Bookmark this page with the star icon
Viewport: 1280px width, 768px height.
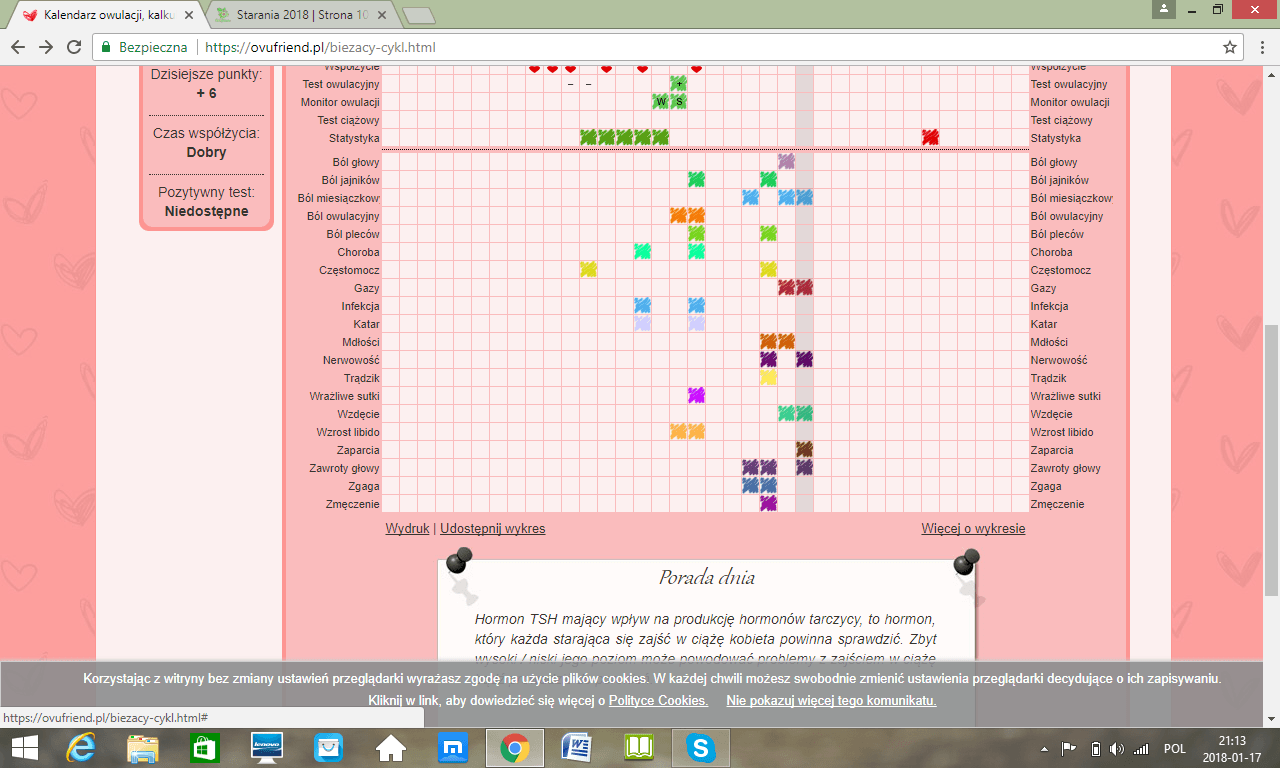(1229, 47)
